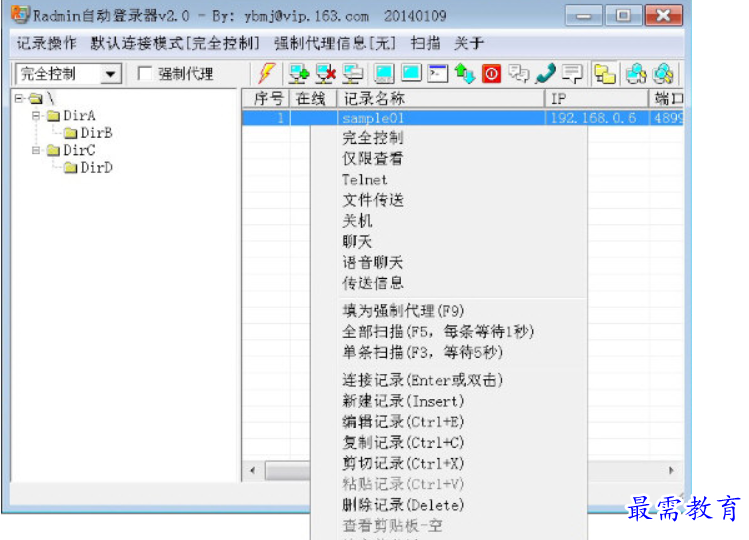749x540 pixels.
Task: Click the yellow folders toolbar icon
Action: click(605, 74)
